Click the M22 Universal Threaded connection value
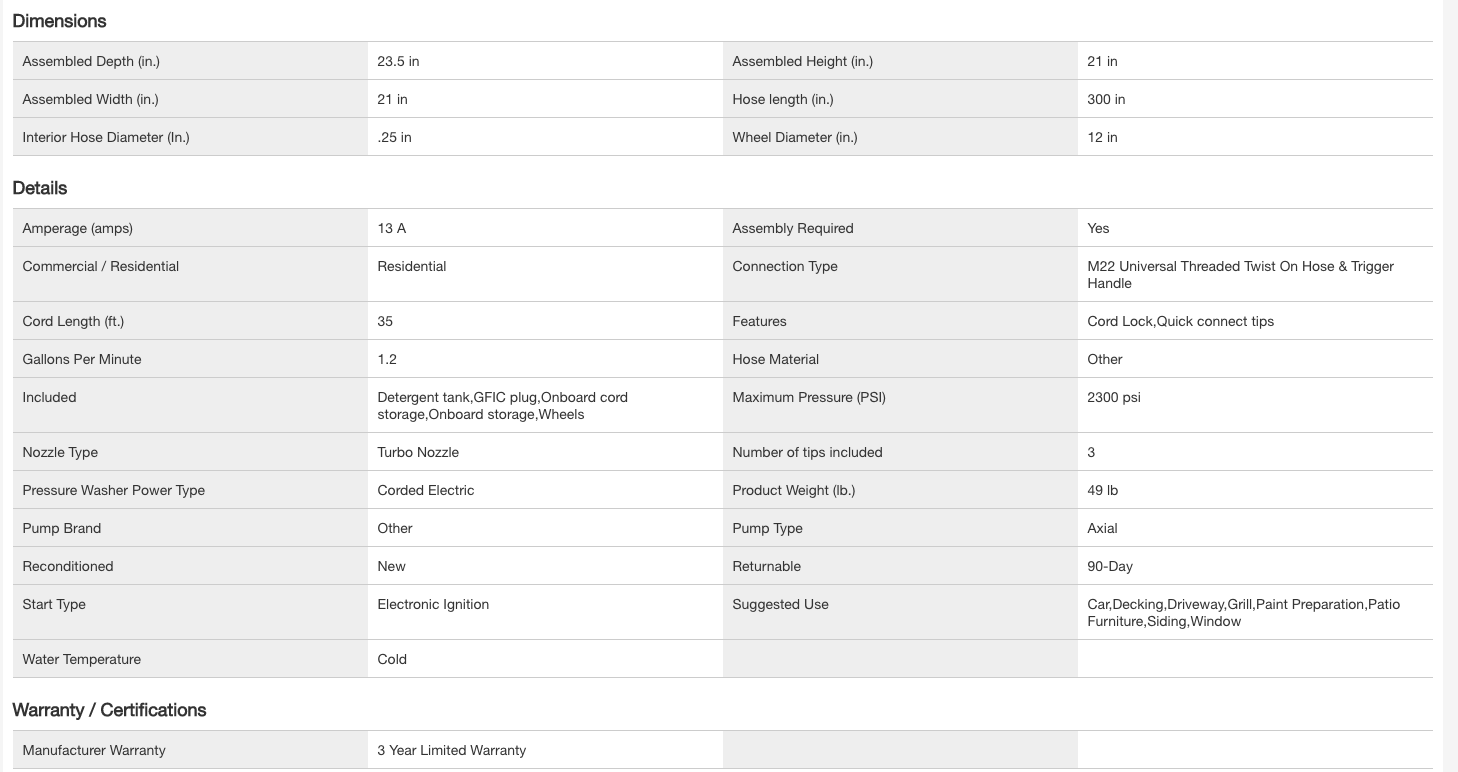Viewport: 1458px width, 772px height. [x=1240, y=275]
